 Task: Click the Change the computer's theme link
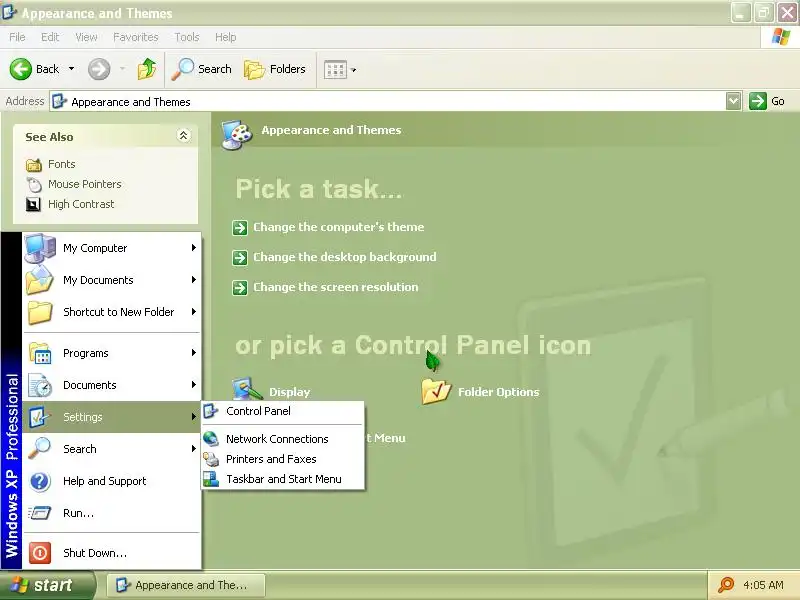coord(338,227)
